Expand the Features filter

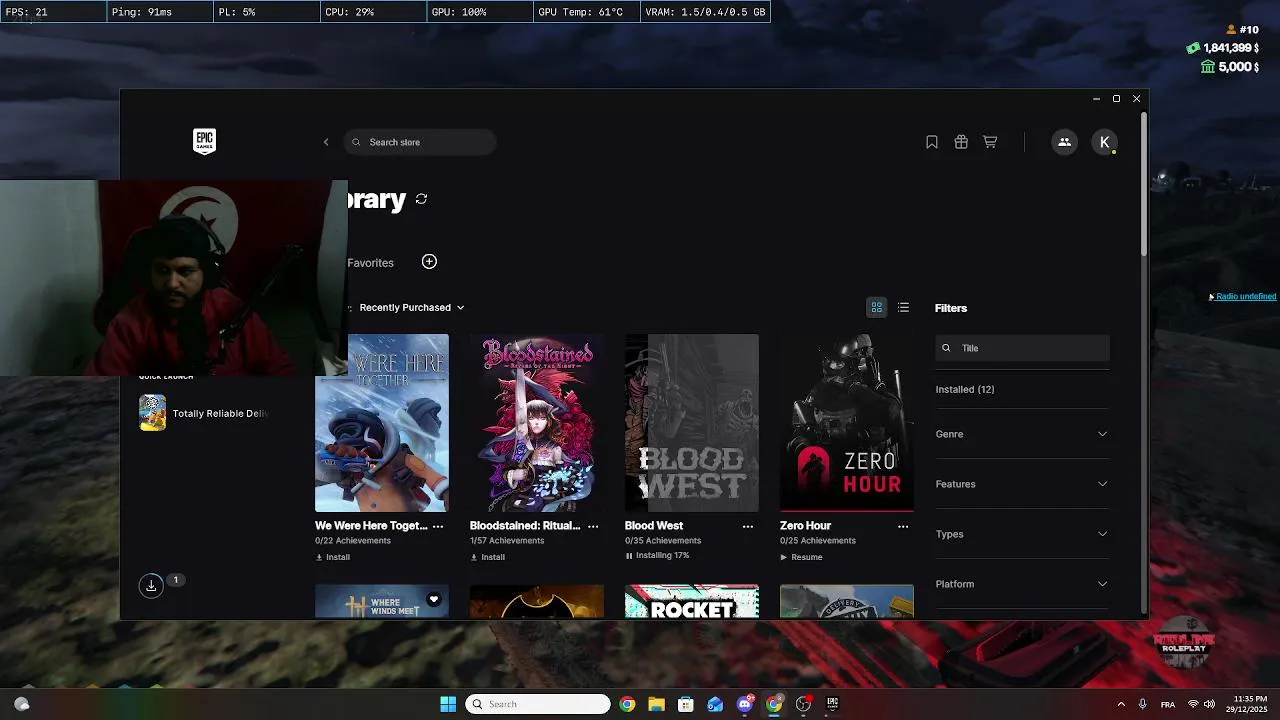[1022, 484]
